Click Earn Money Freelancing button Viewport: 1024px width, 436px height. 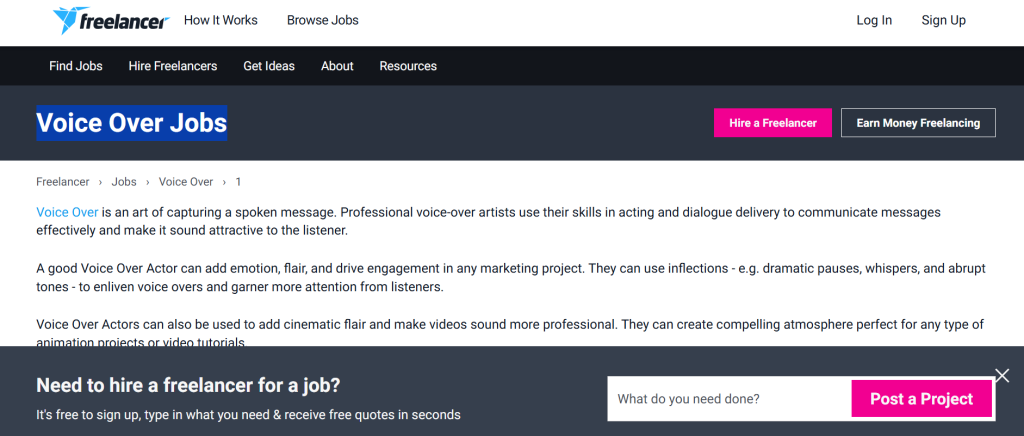(x=918, y=123)
